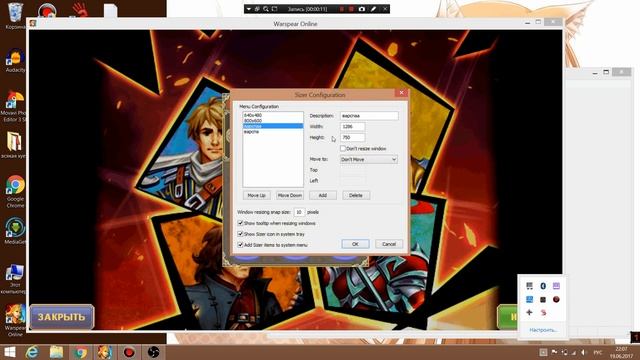Open the Movavi Photo Editor desktop icon
The height and width of the screenshot is (360, 640).
pos(15,106)
